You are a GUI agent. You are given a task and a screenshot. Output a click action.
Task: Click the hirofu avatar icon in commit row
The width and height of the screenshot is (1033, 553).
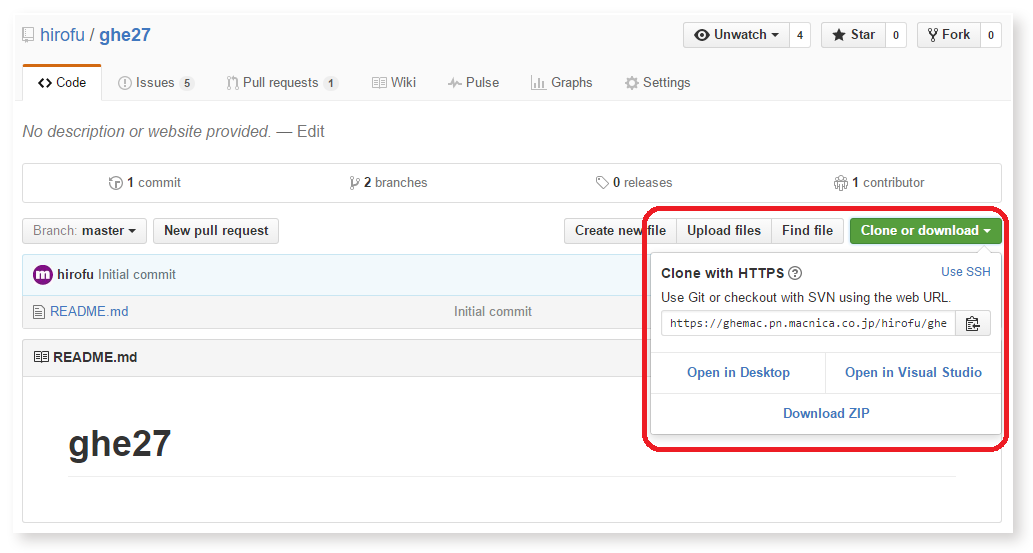[43, 274]
